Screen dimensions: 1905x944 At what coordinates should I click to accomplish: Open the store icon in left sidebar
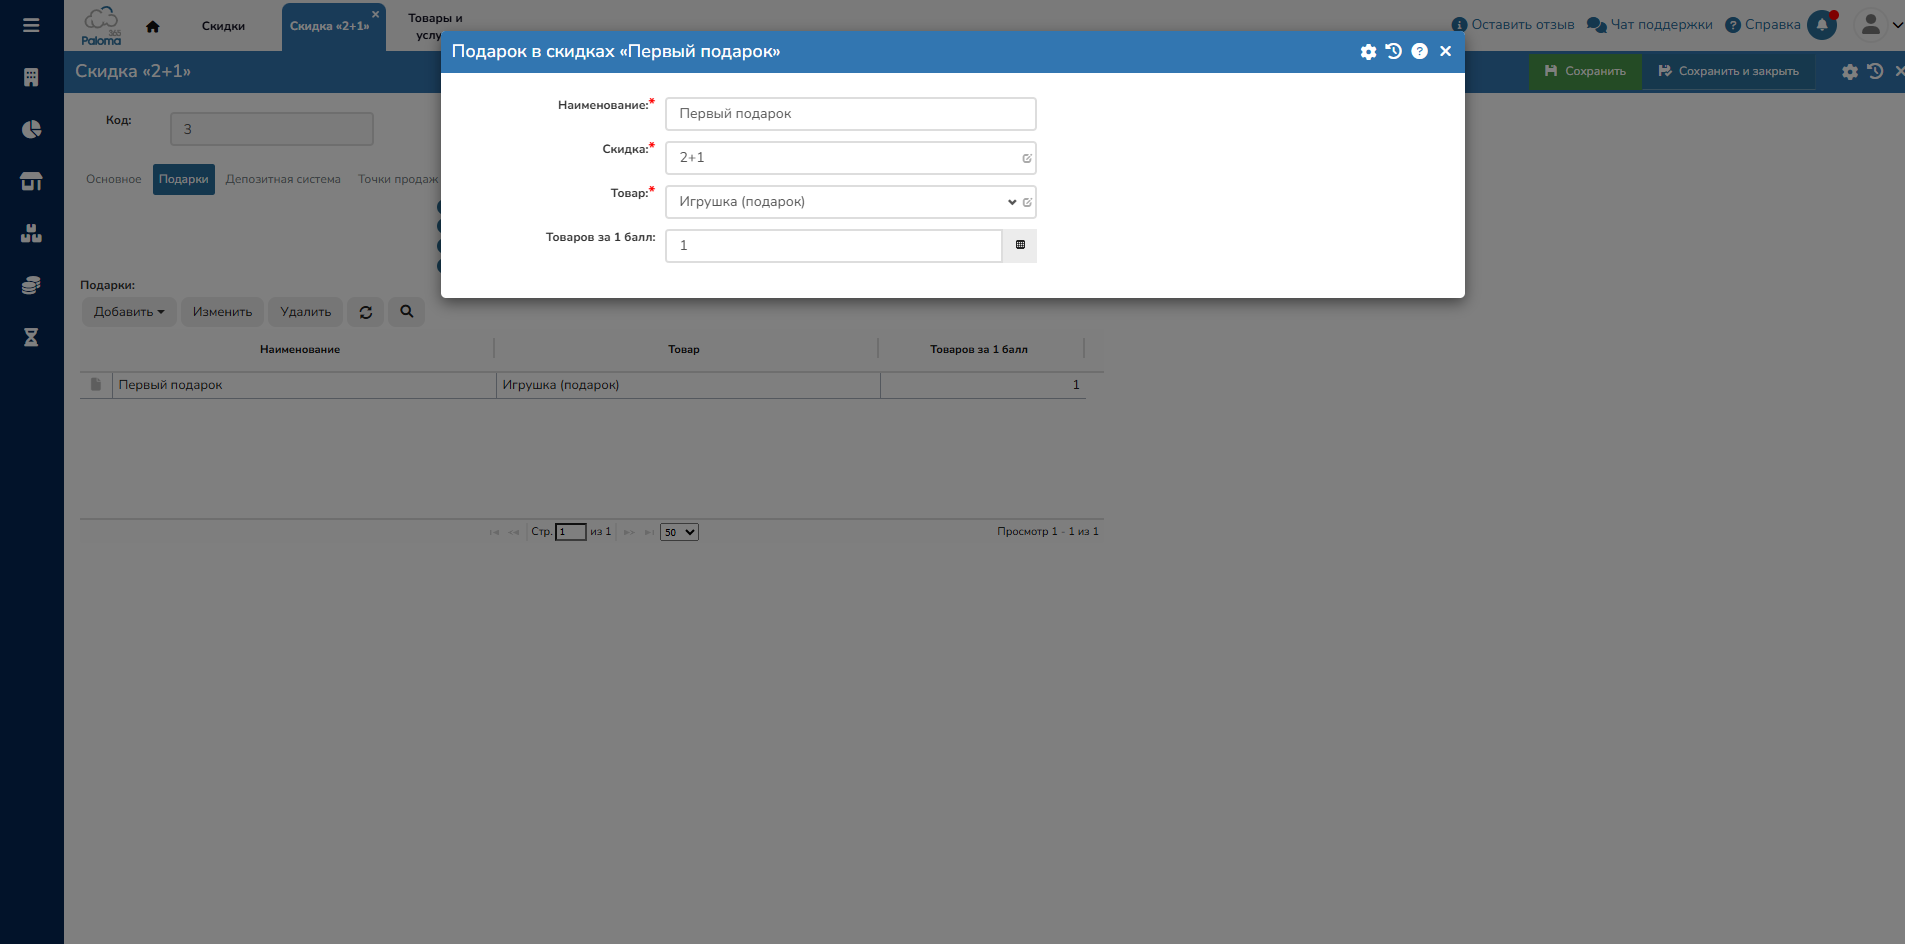tap(31, 181)
